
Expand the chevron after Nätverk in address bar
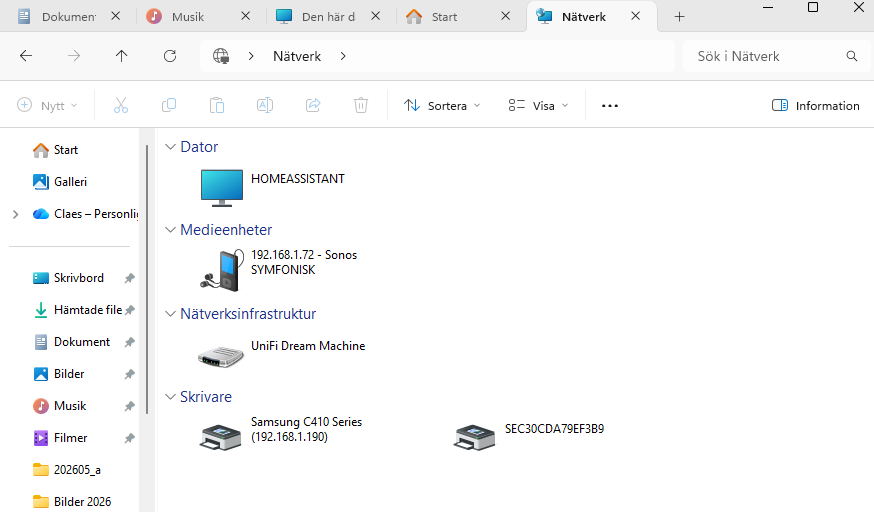[343, 56]
